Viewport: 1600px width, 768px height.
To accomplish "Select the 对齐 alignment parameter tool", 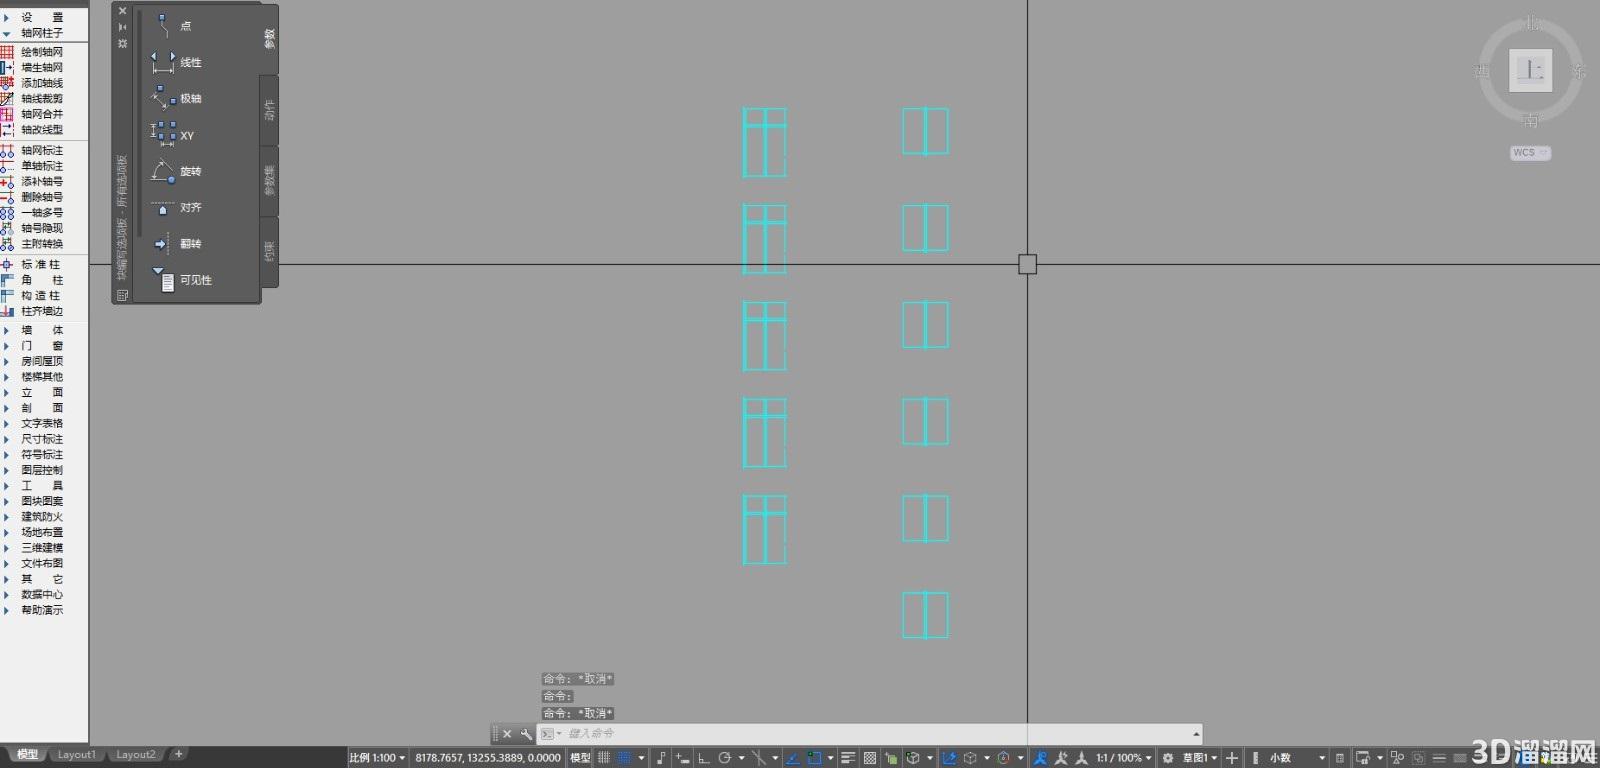I will tap(176, 207).
